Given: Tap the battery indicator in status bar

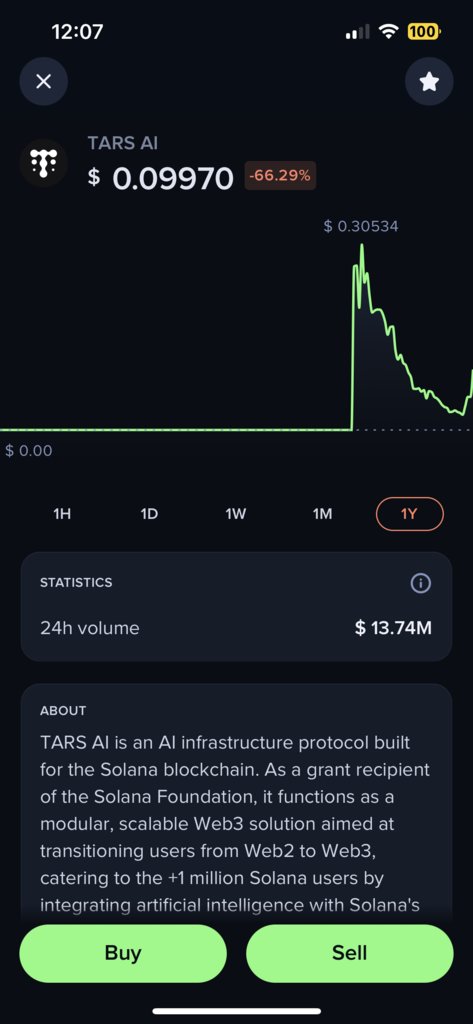Looking at the screenshot, I should (423, 31).
